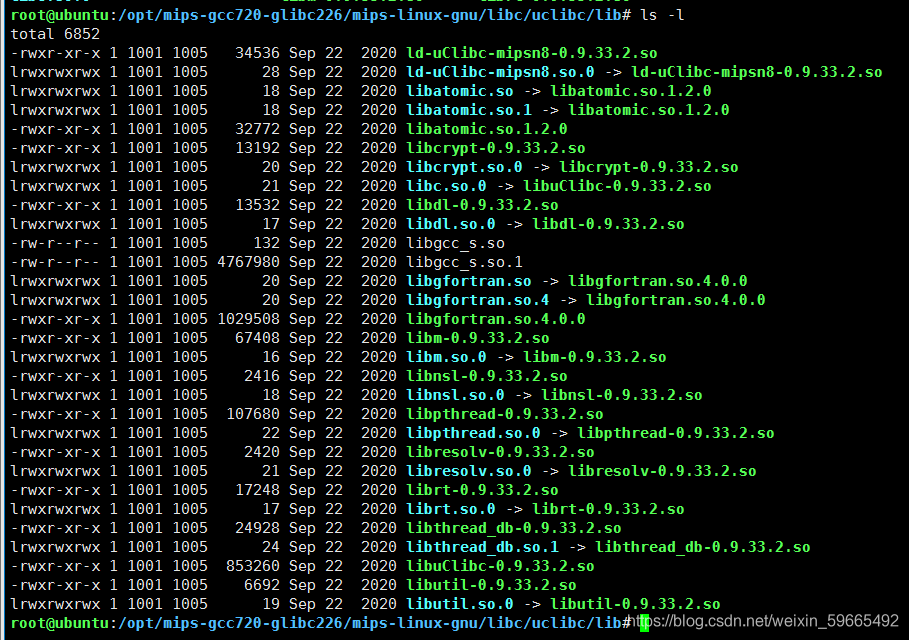
Task: Click file size 67408 in libm row
Action: (257, 339)
